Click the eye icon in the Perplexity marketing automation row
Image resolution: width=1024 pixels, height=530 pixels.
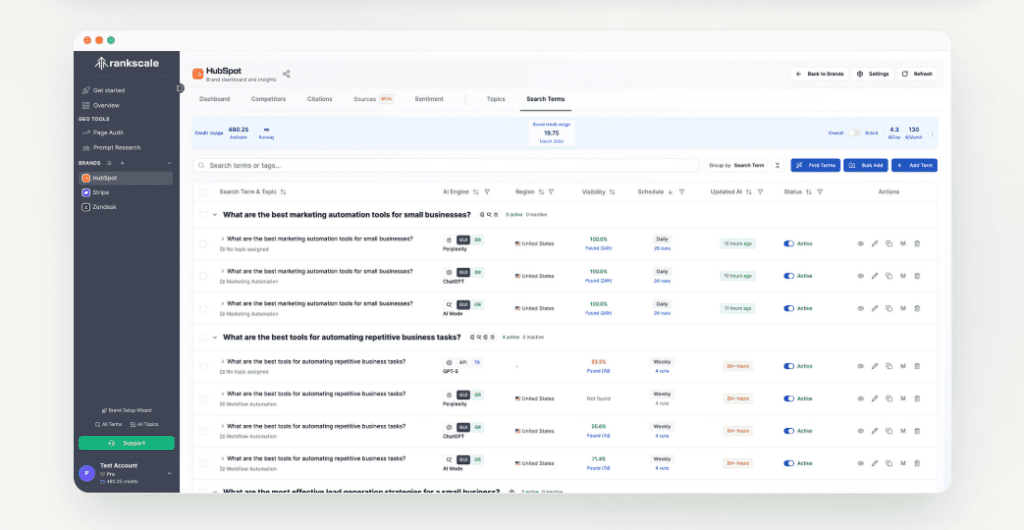coord(860,243)
